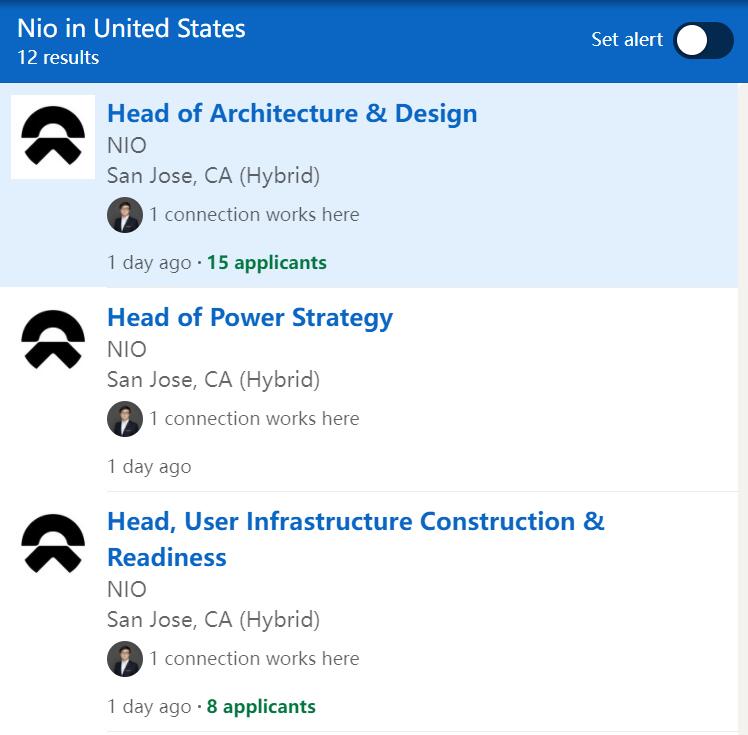Image resolution: width=748 pixels, height=735 pixels.
Task: Select NIO company name under User Infrastructure job
Action: (x=127, y=589)
